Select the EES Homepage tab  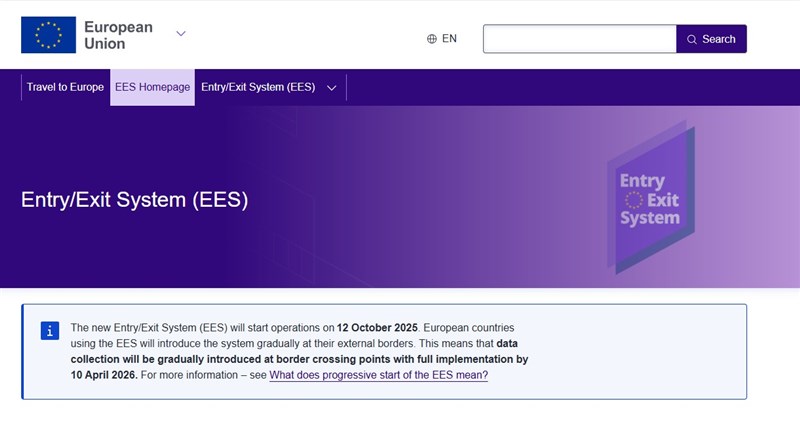[x=152, y=87]
